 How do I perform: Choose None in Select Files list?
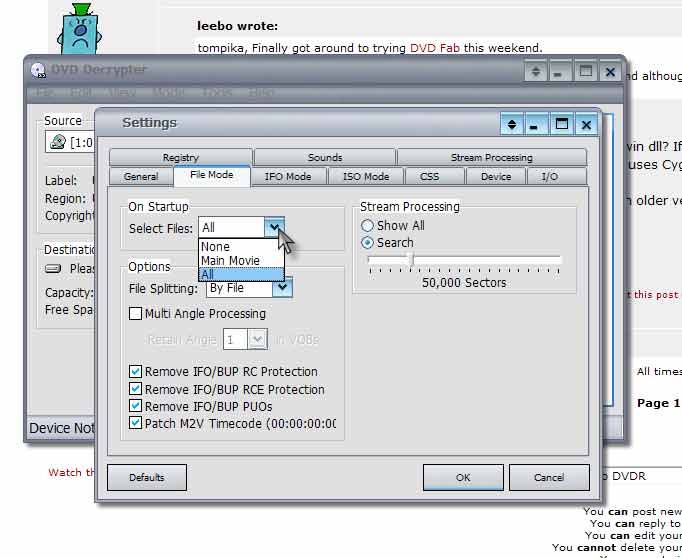click(x=241, y=247)
